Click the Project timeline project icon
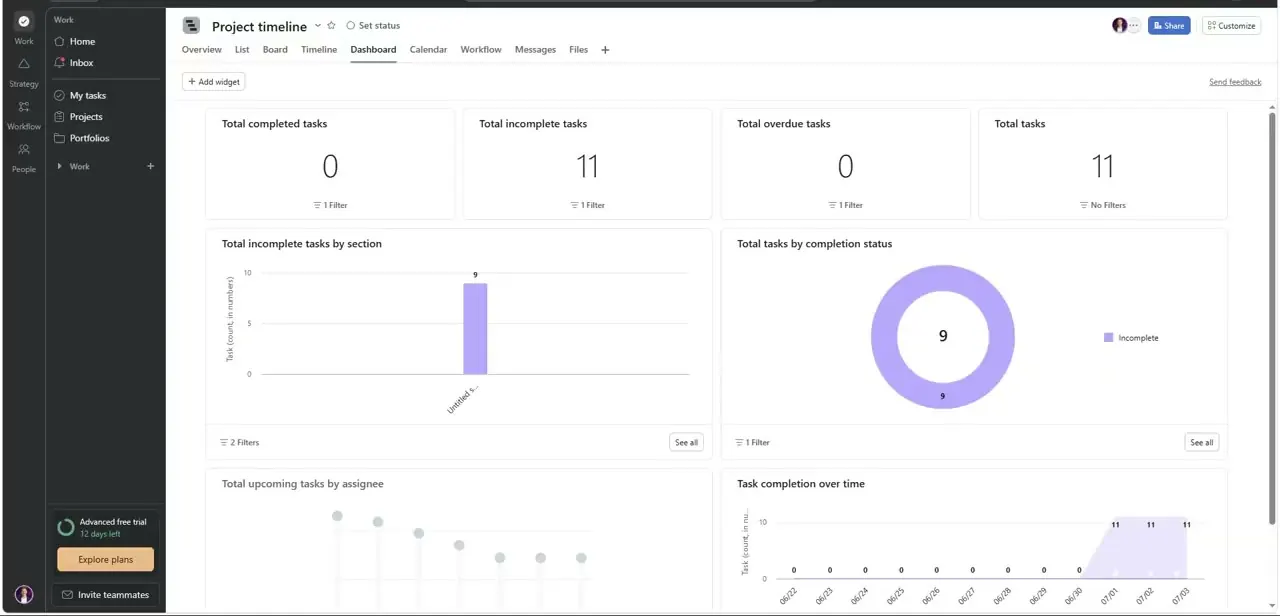 (192, 26)
